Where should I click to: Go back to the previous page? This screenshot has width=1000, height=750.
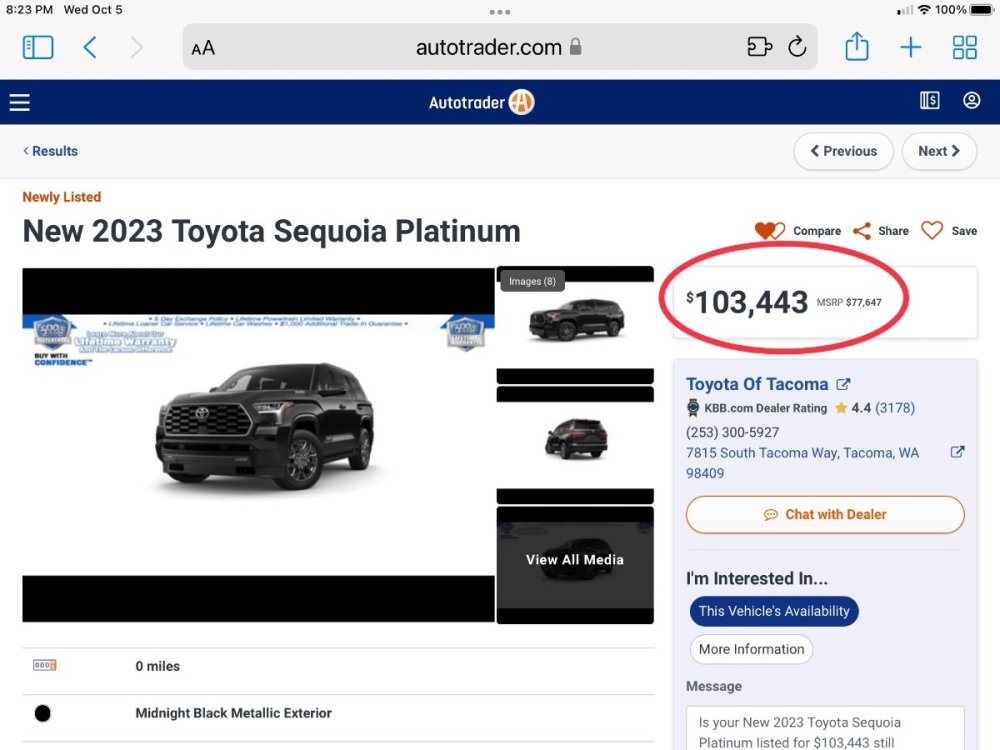(90, 47)
